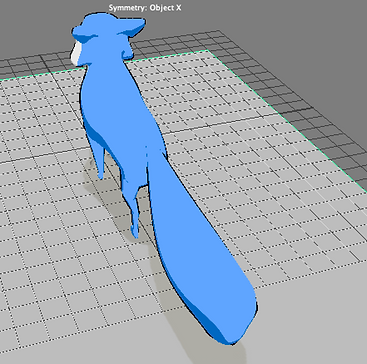Click the "Symmetry: Object X" viewport label
This screenshot has width=367, height=364.
pos(145,8)
